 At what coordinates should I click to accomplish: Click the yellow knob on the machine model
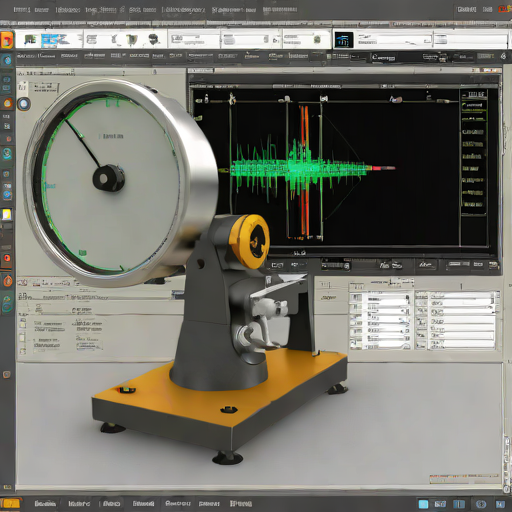coord(249,241)
